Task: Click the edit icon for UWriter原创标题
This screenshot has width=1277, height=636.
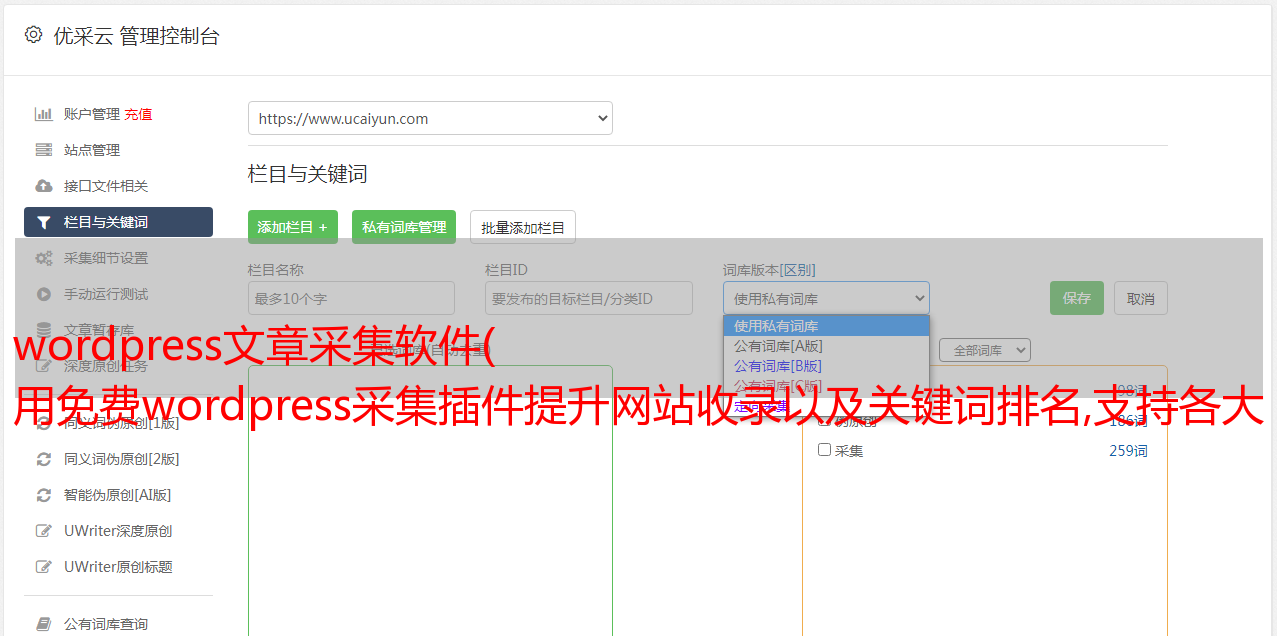Action: 44,567
